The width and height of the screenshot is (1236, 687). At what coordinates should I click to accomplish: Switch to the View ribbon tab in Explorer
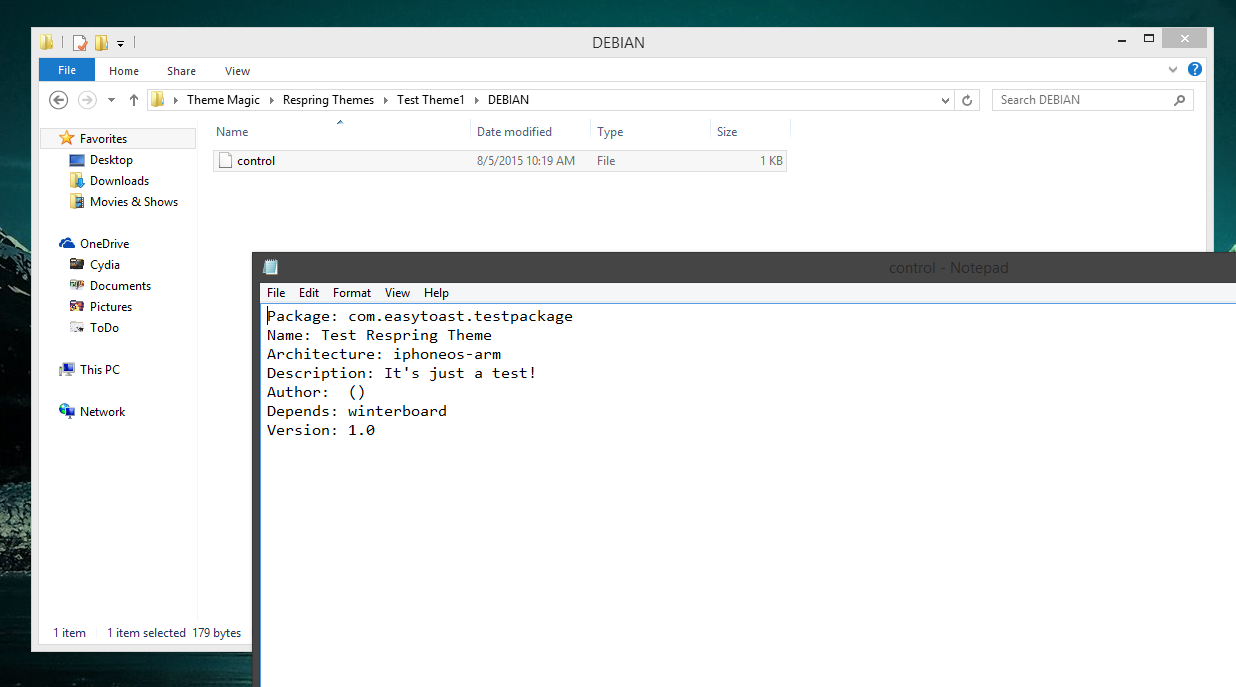[237, 71]
